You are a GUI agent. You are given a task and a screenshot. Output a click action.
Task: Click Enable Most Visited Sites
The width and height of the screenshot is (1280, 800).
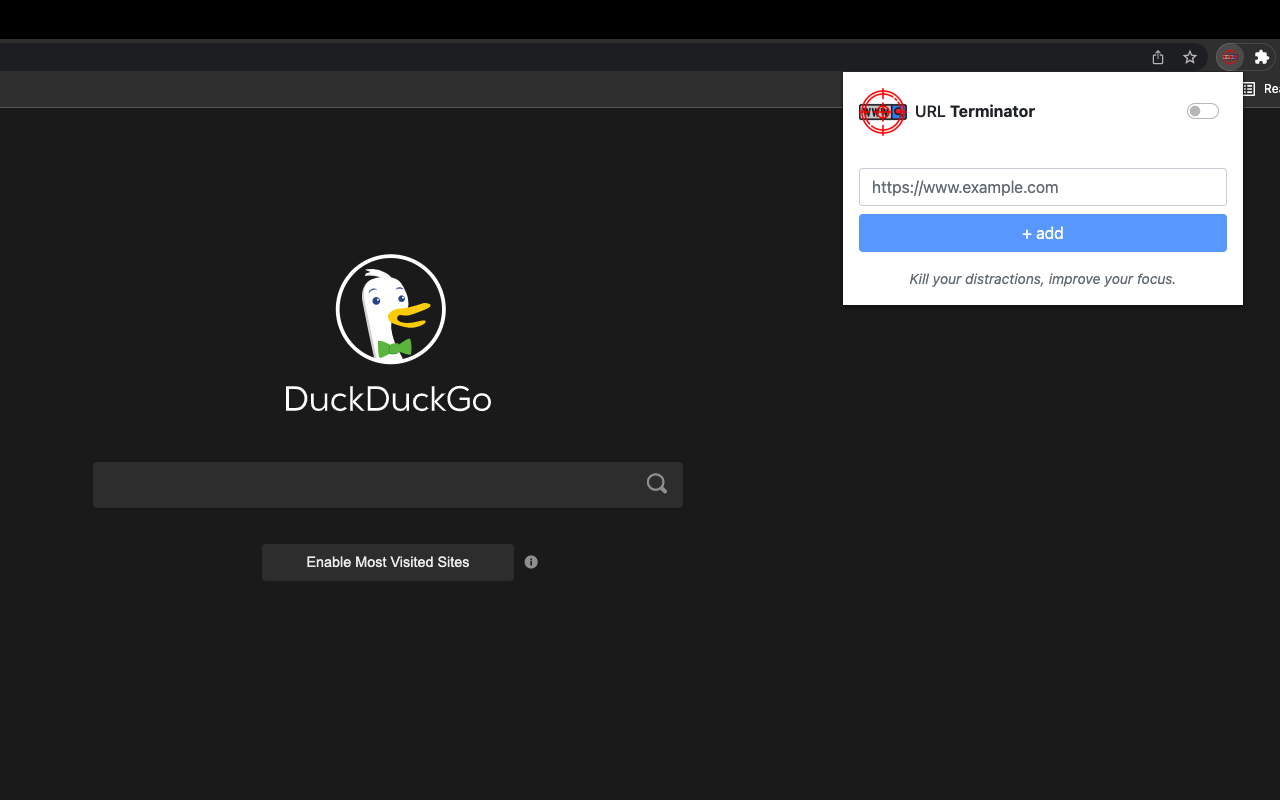pos(387,562)
